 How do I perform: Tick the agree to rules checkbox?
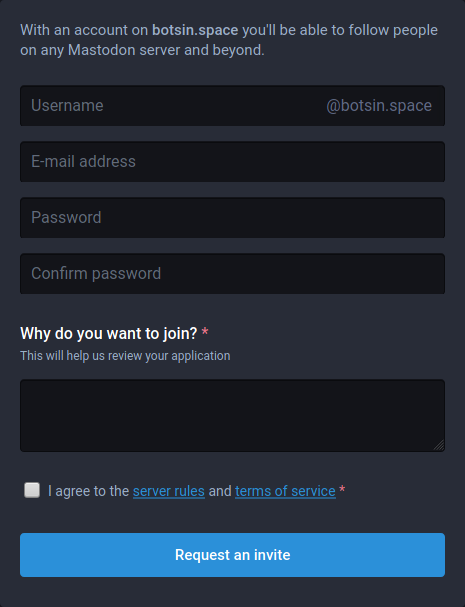(x=32, y=490)
